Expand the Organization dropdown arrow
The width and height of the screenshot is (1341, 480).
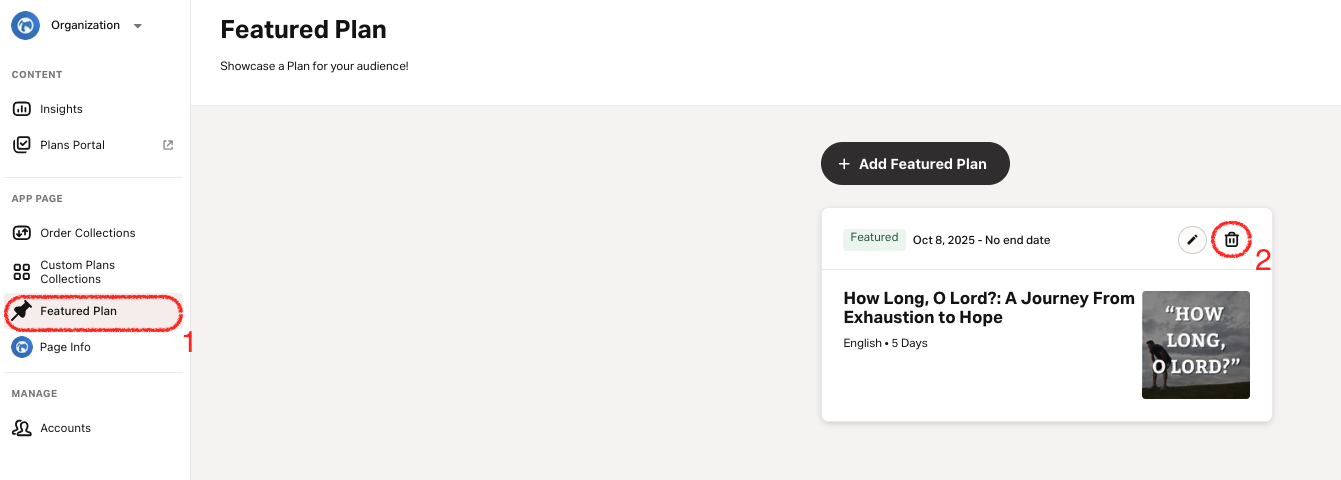point(138,26)
